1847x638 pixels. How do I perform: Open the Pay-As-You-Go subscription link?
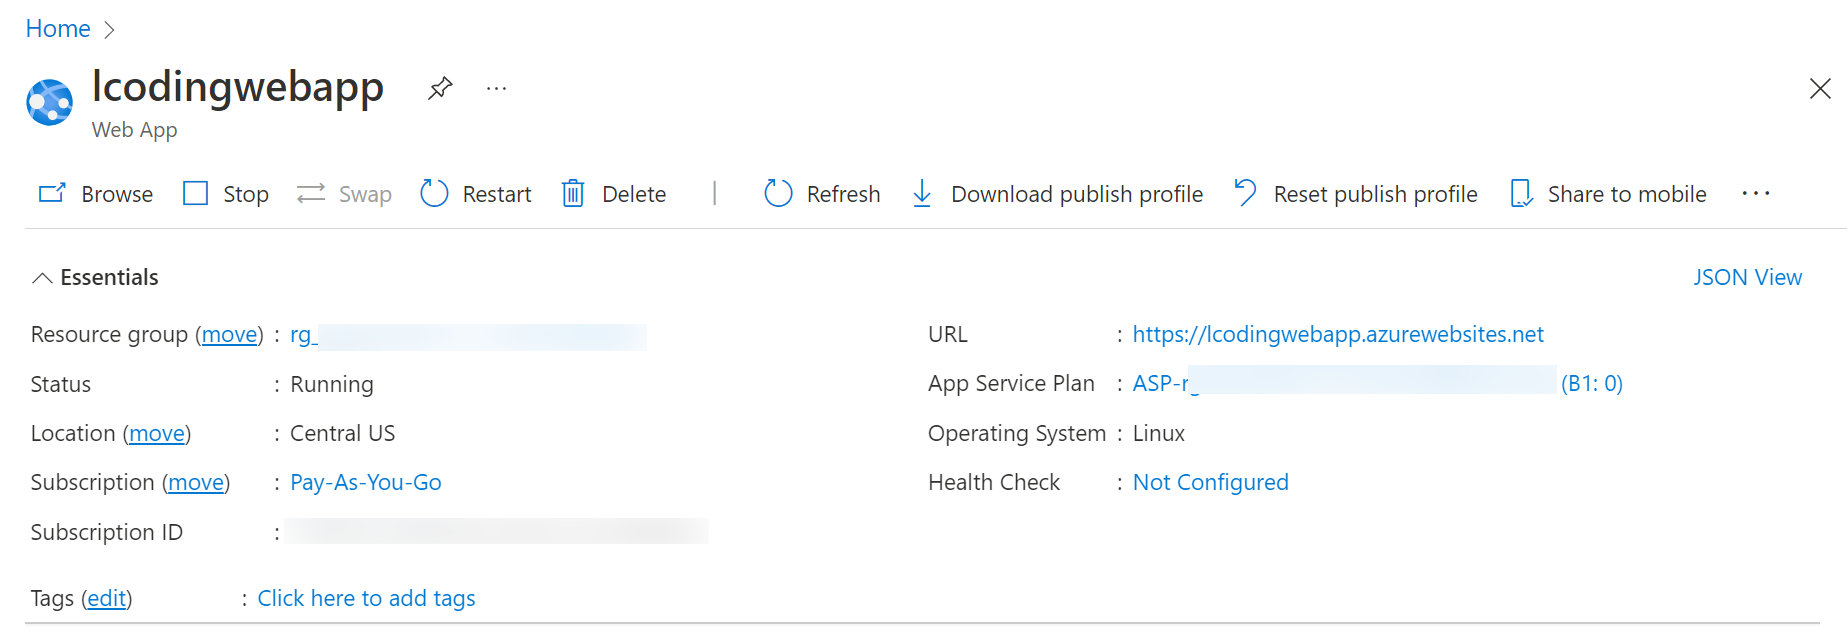coord(366,483)
